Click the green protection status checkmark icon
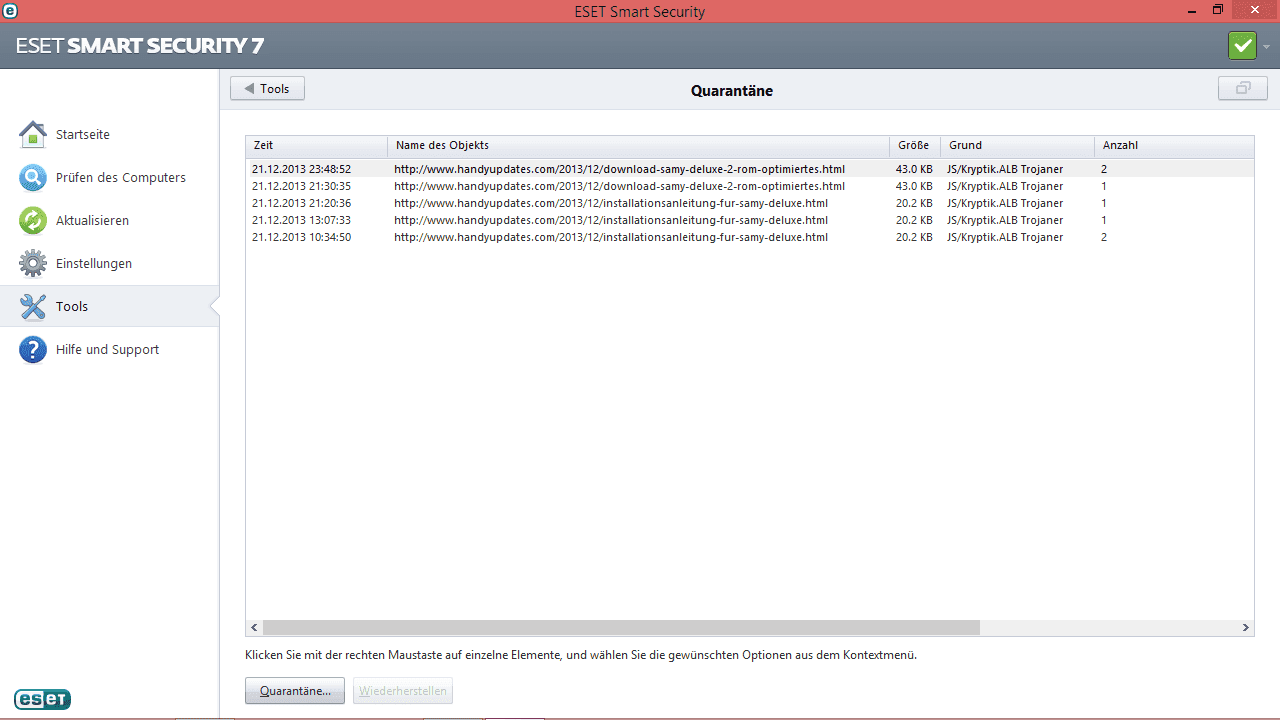Screen dimensions: 1280x720 (1242, 46)
